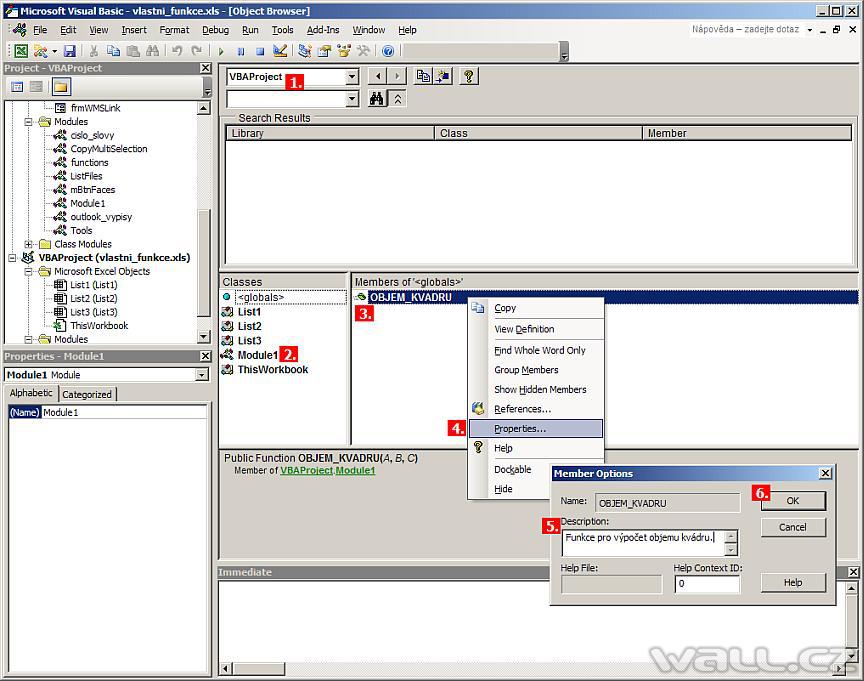Click the View Microsoft Excel toolbar icon
Screen dimensions: 864x681
[21, 51]
